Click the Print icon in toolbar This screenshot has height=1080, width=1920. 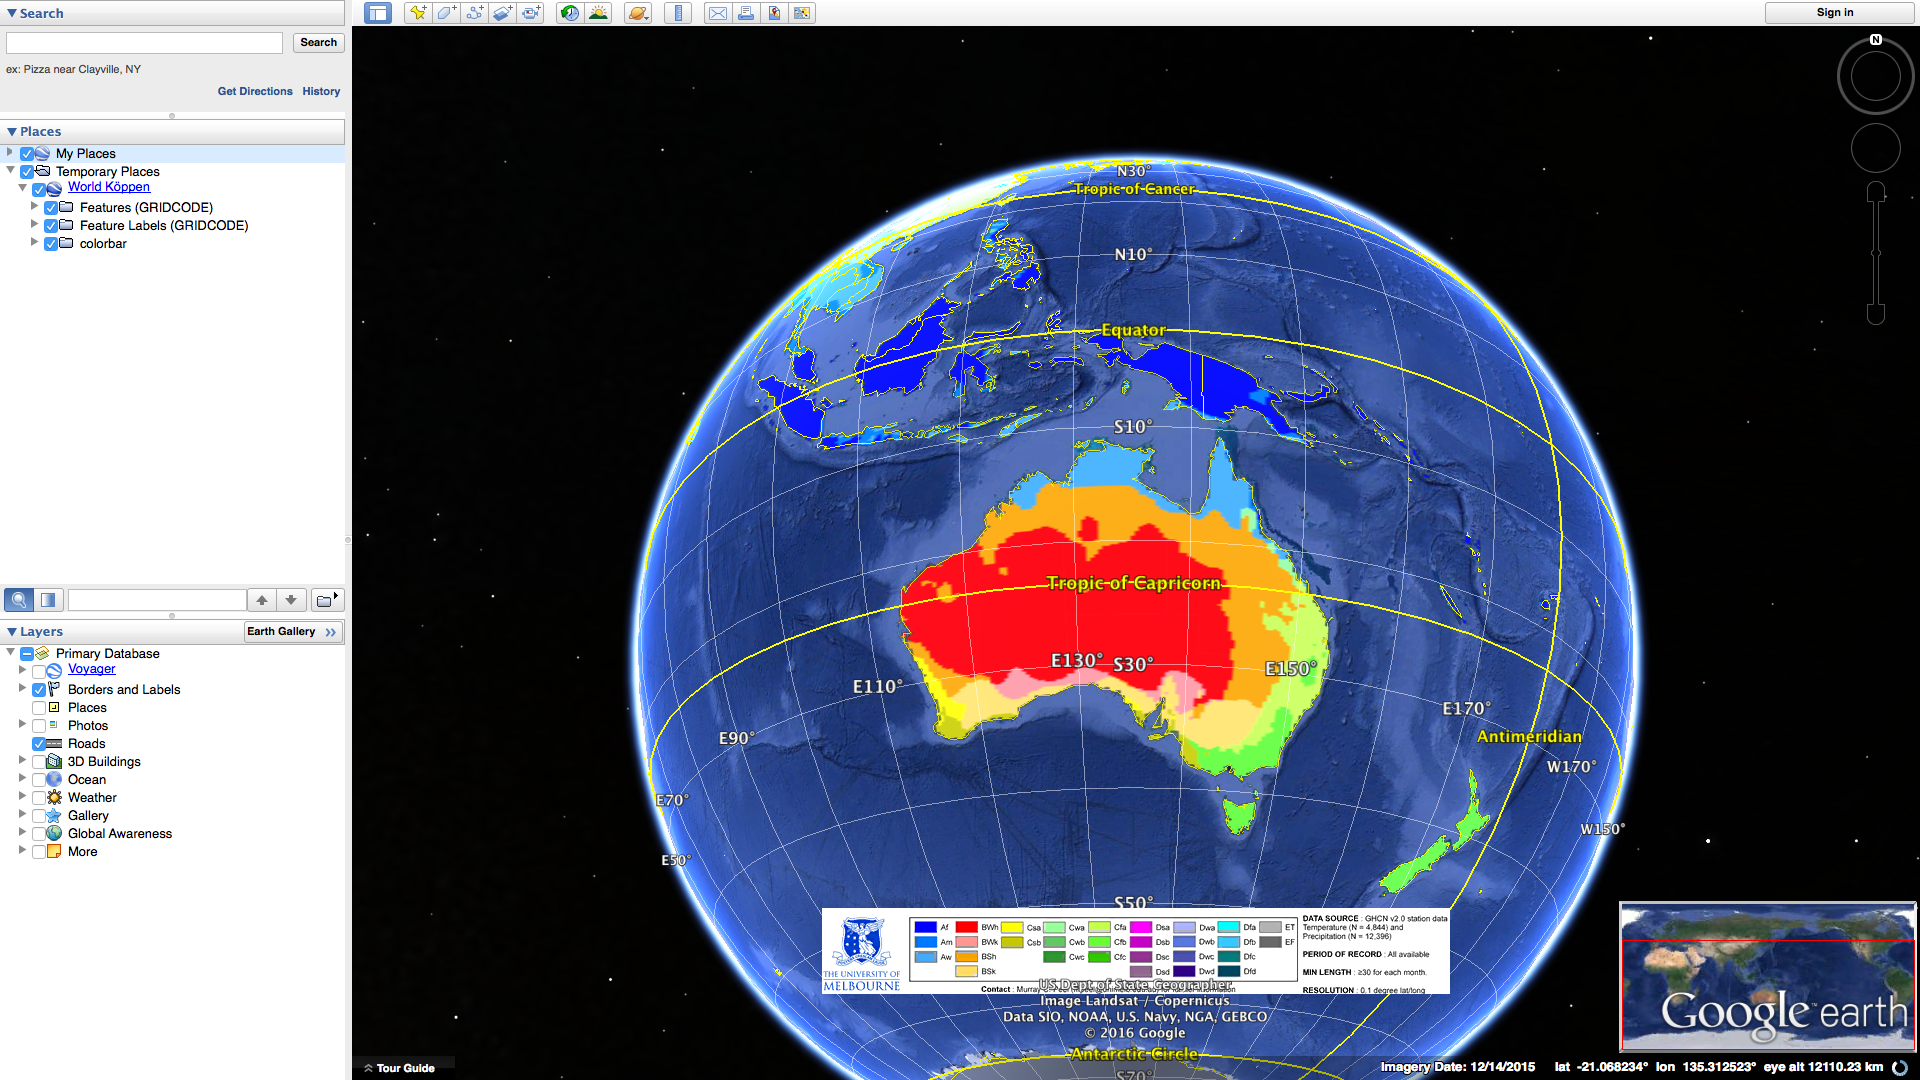[x=746, y=13]
